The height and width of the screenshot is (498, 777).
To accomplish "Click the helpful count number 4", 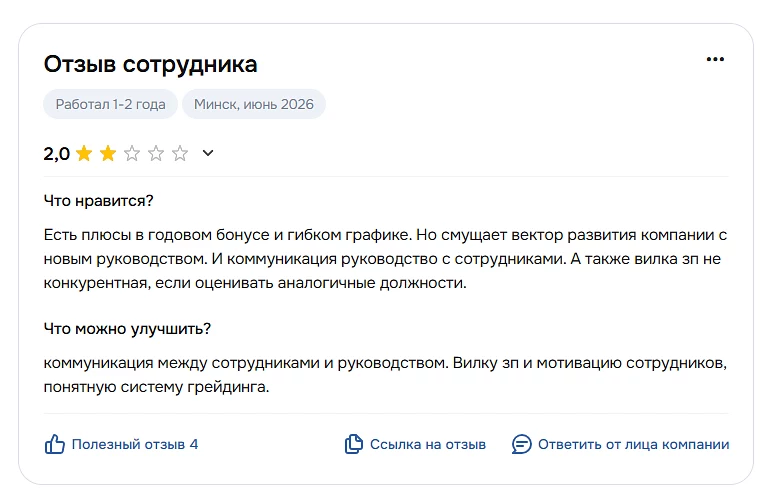I will click(194, 444).
